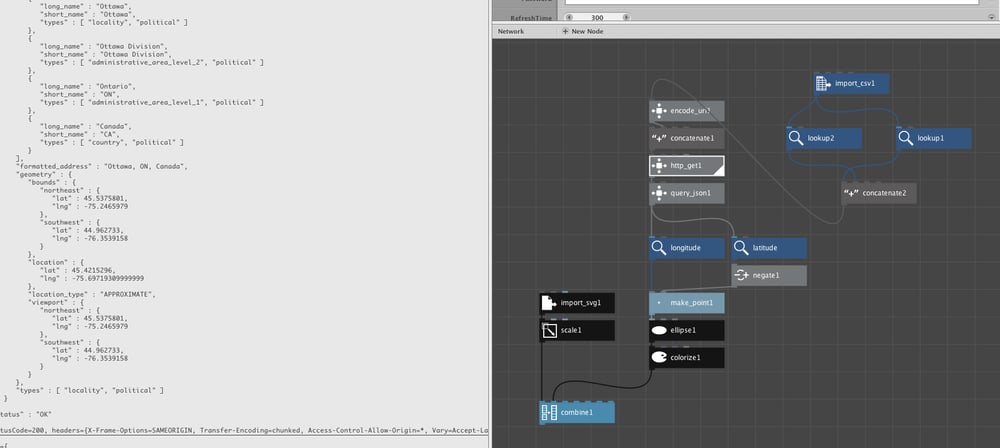Select the lookup1 node
This screenshot has height=448, width=1000.
tap(934, 138)
